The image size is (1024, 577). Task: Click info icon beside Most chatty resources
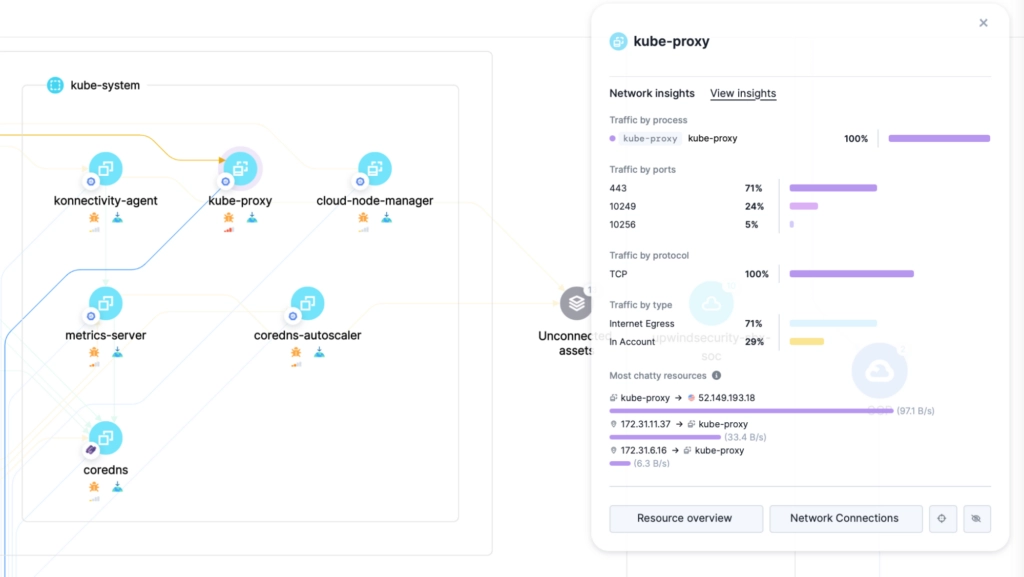click(x=716, y=375)
